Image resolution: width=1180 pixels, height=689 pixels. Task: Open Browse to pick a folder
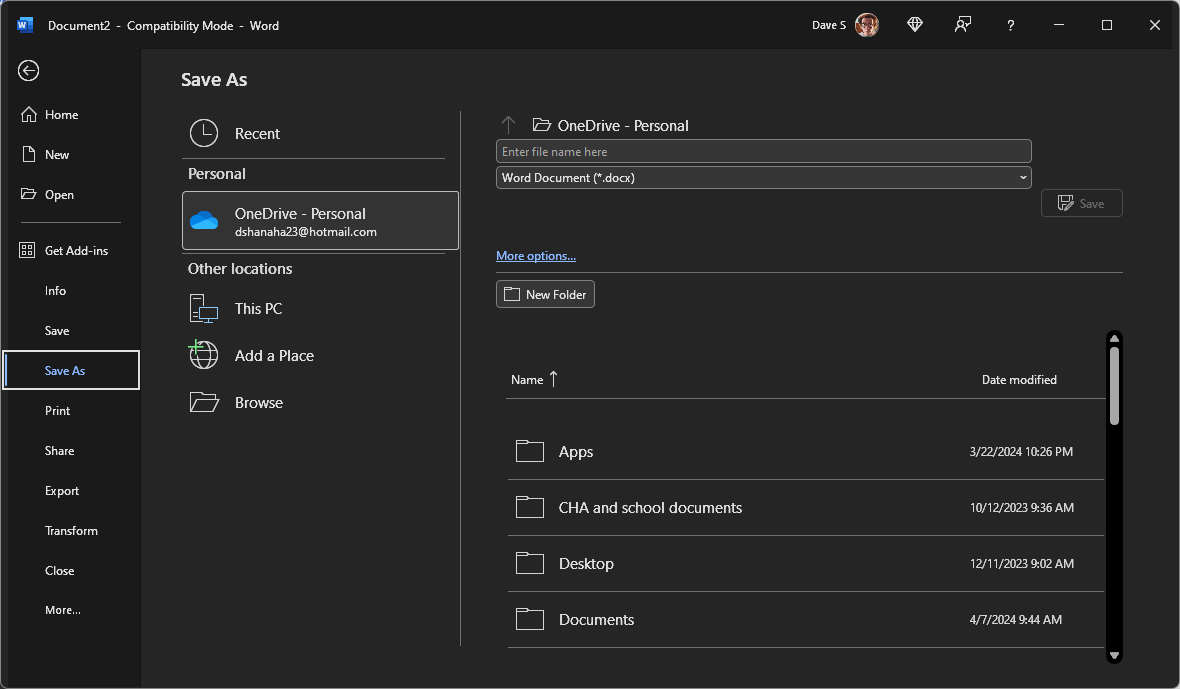click(260, 402)
